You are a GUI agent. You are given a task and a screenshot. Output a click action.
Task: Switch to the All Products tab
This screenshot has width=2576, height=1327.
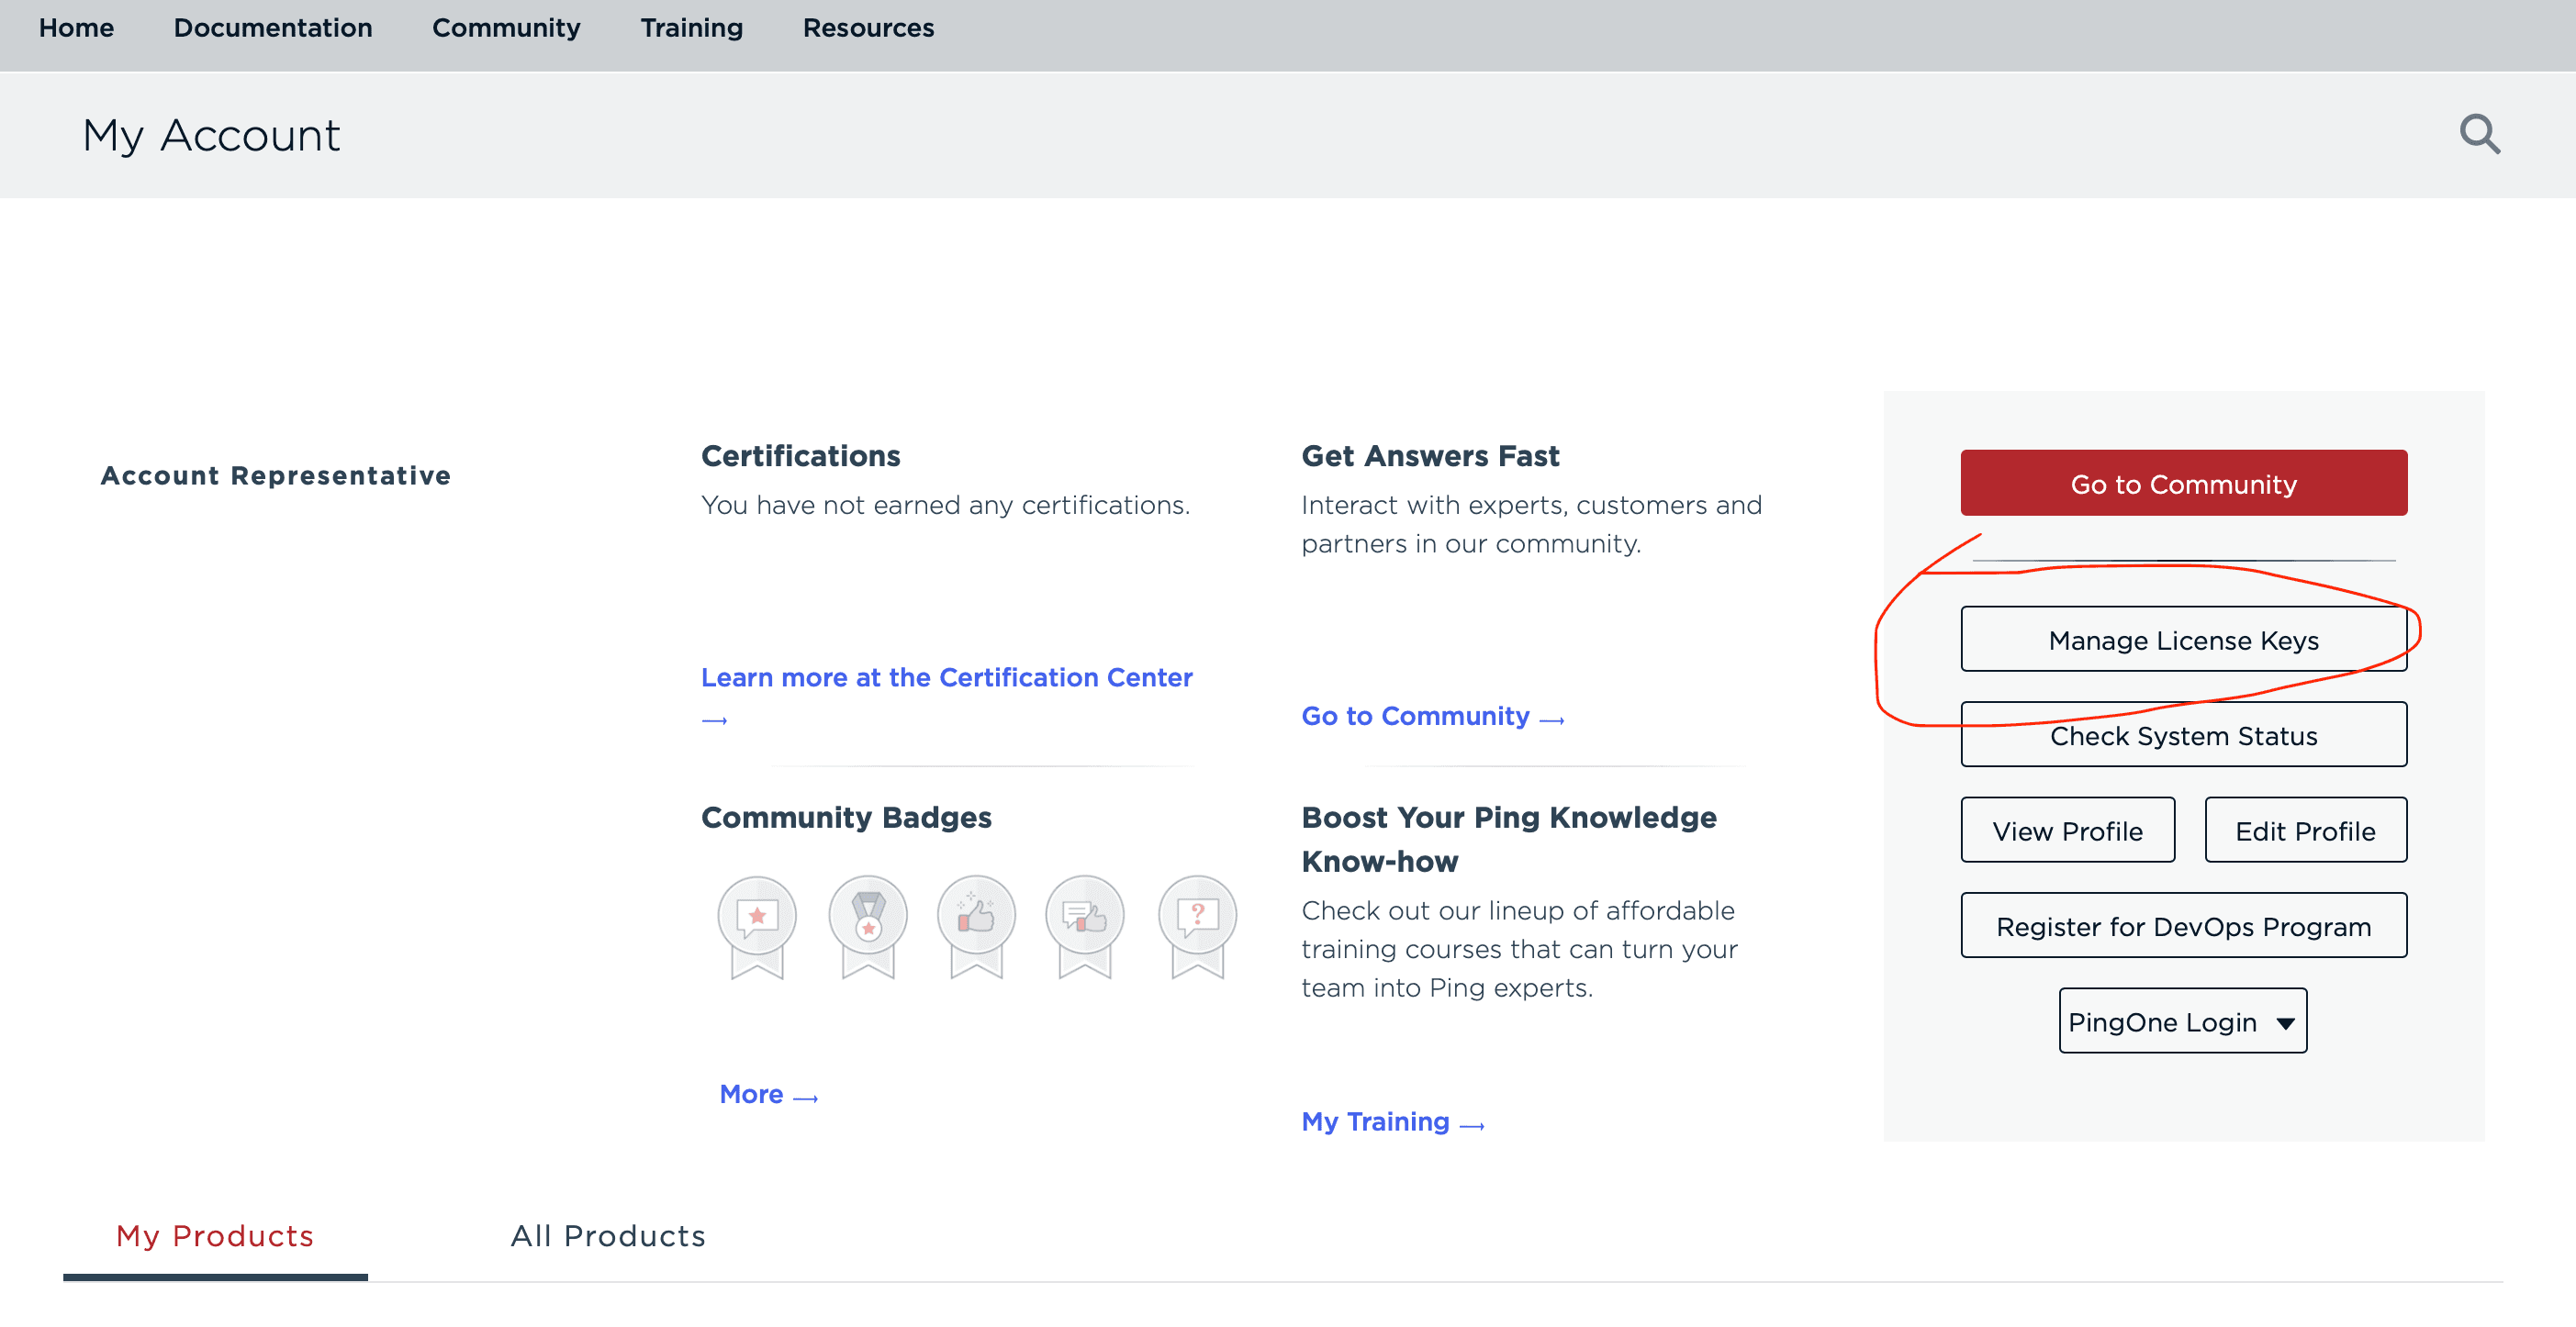[608, 1236]
